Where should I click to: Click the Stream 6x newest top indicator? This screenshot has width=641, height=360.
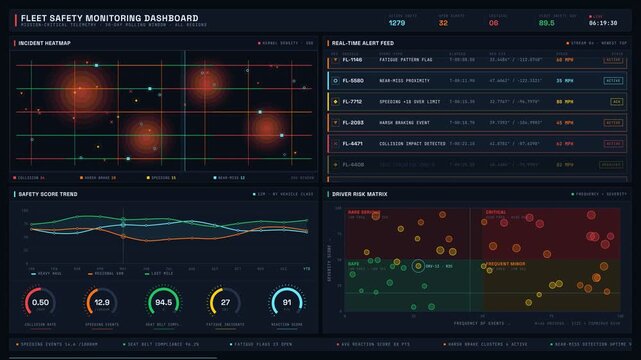tap(596, 43)
